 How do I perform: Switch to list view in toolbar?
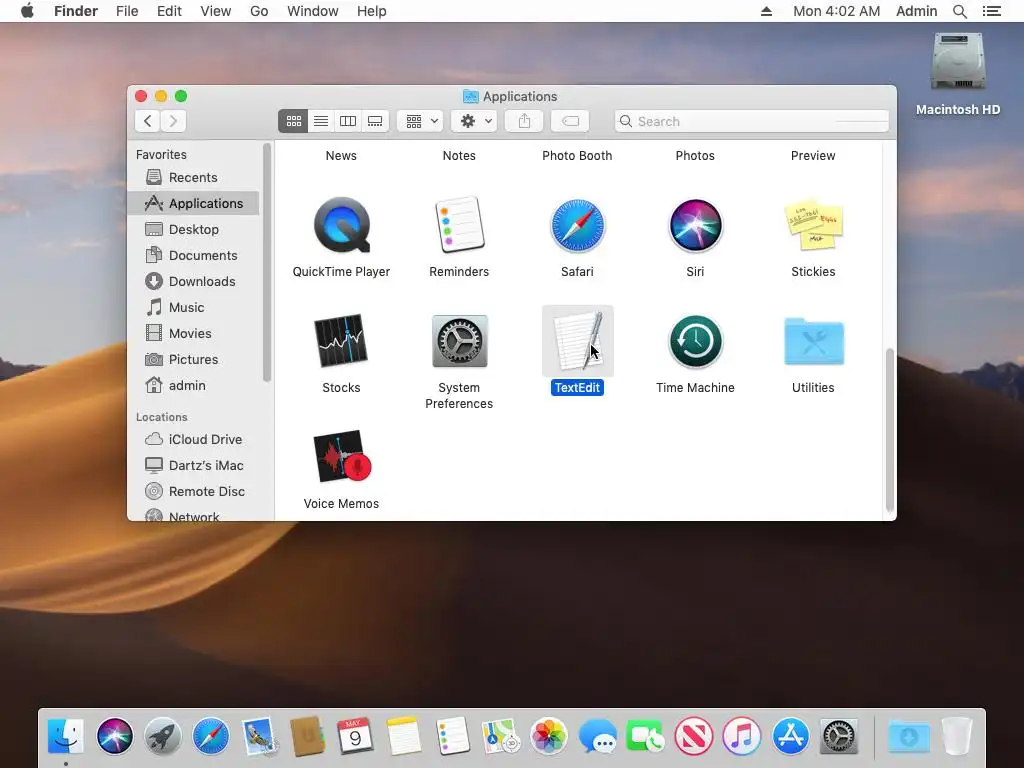pyautogui.click(x=321, y=121)
